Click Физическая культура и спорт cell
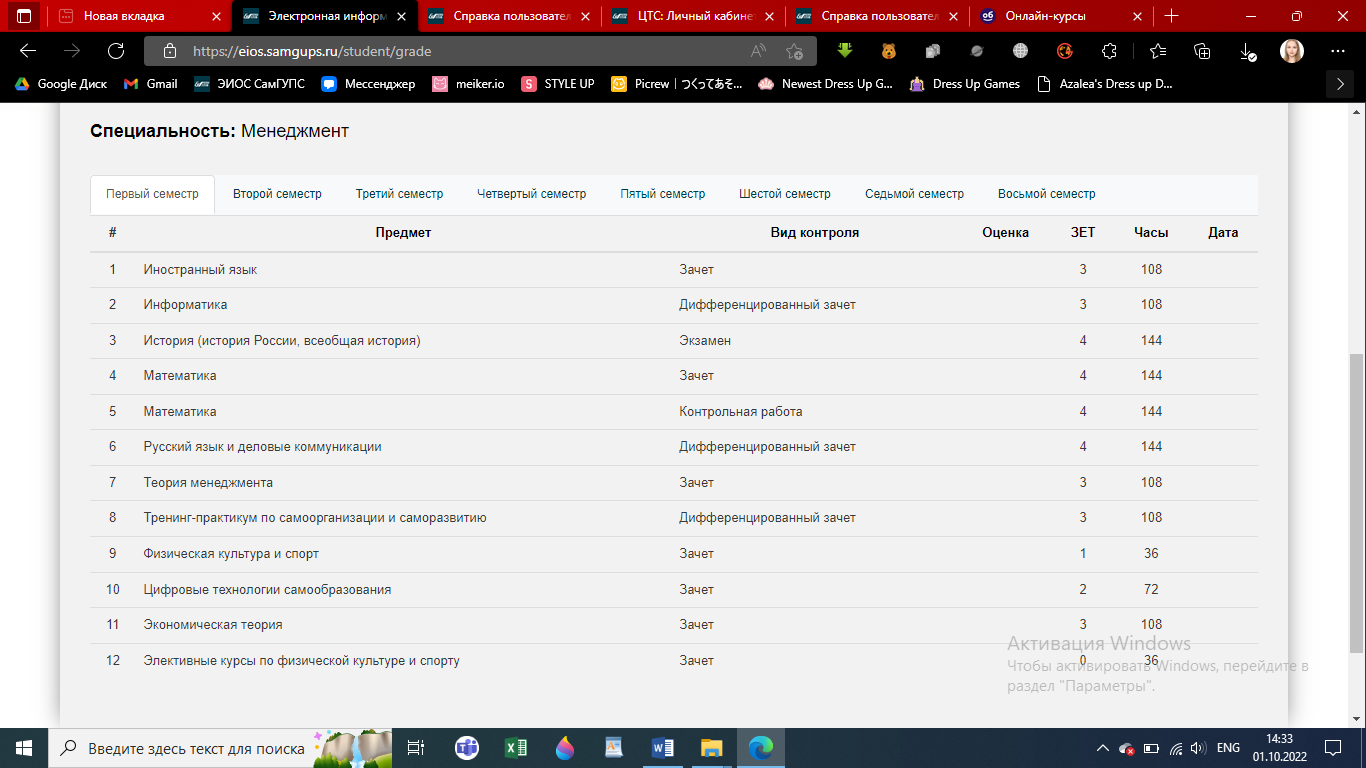The image size is (1366, 768). [231, 554]
